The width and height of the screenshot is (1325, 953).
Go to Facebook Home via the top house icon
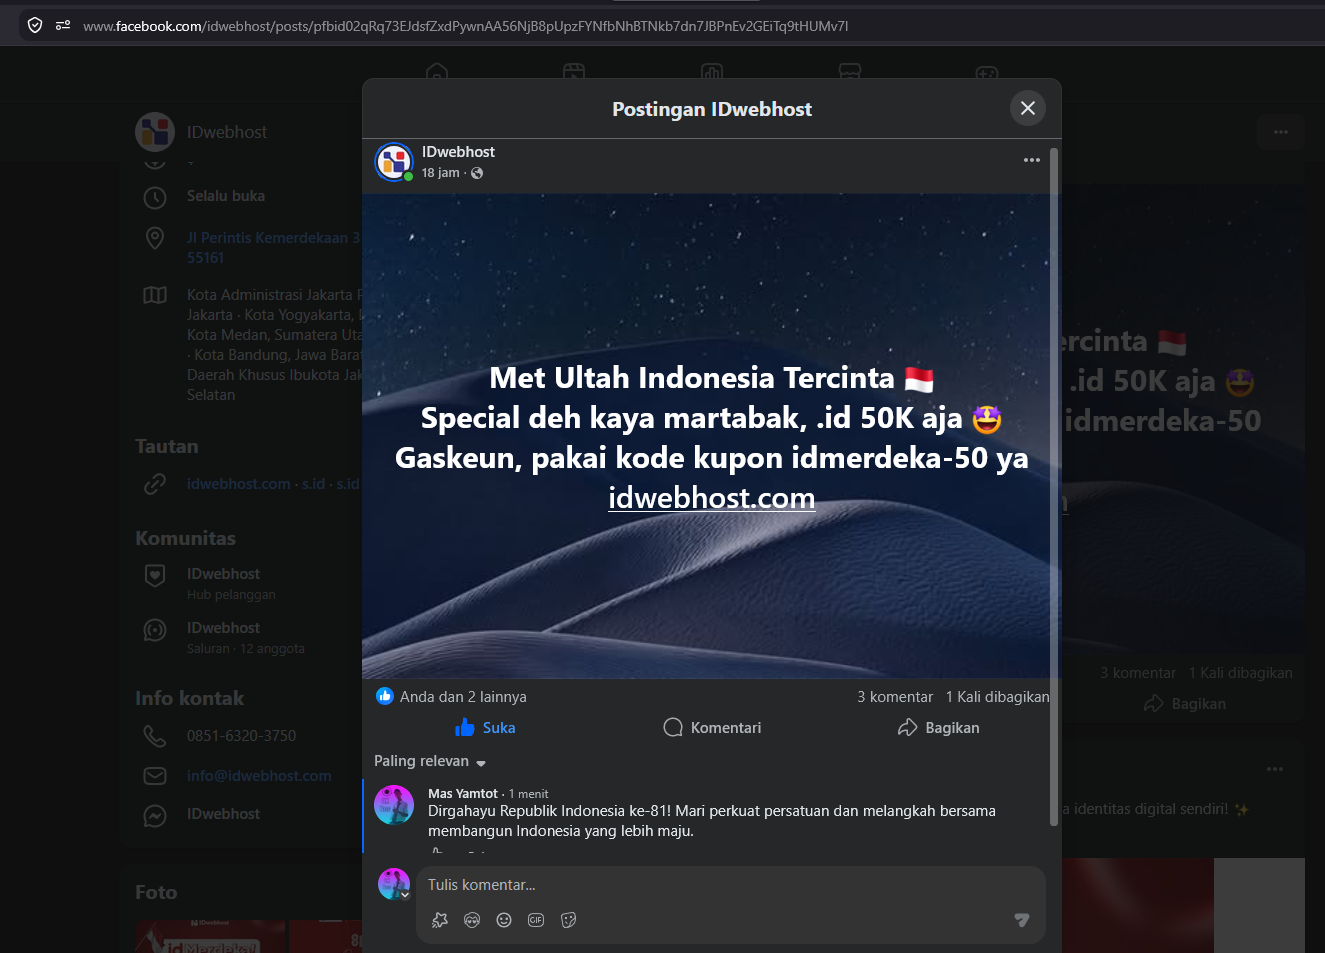(437, 72)
